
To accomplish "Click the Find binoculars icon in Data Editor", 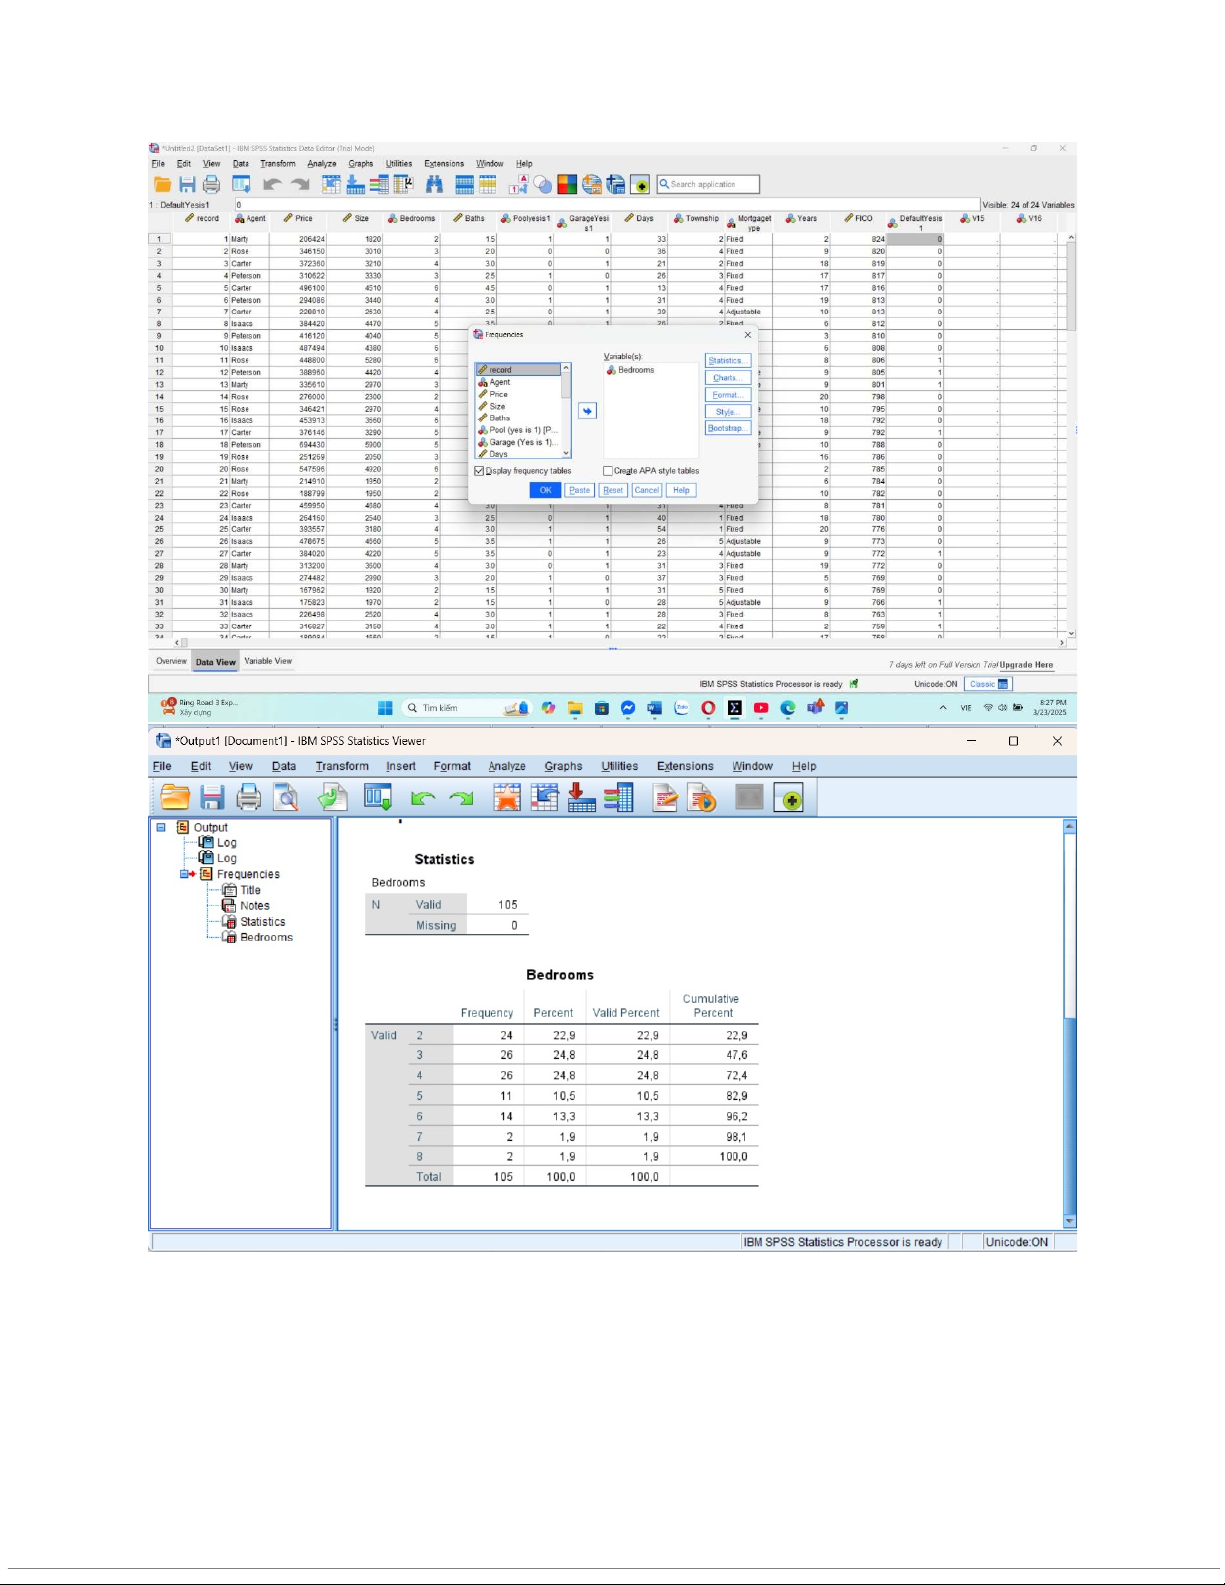I will point(434,184).
